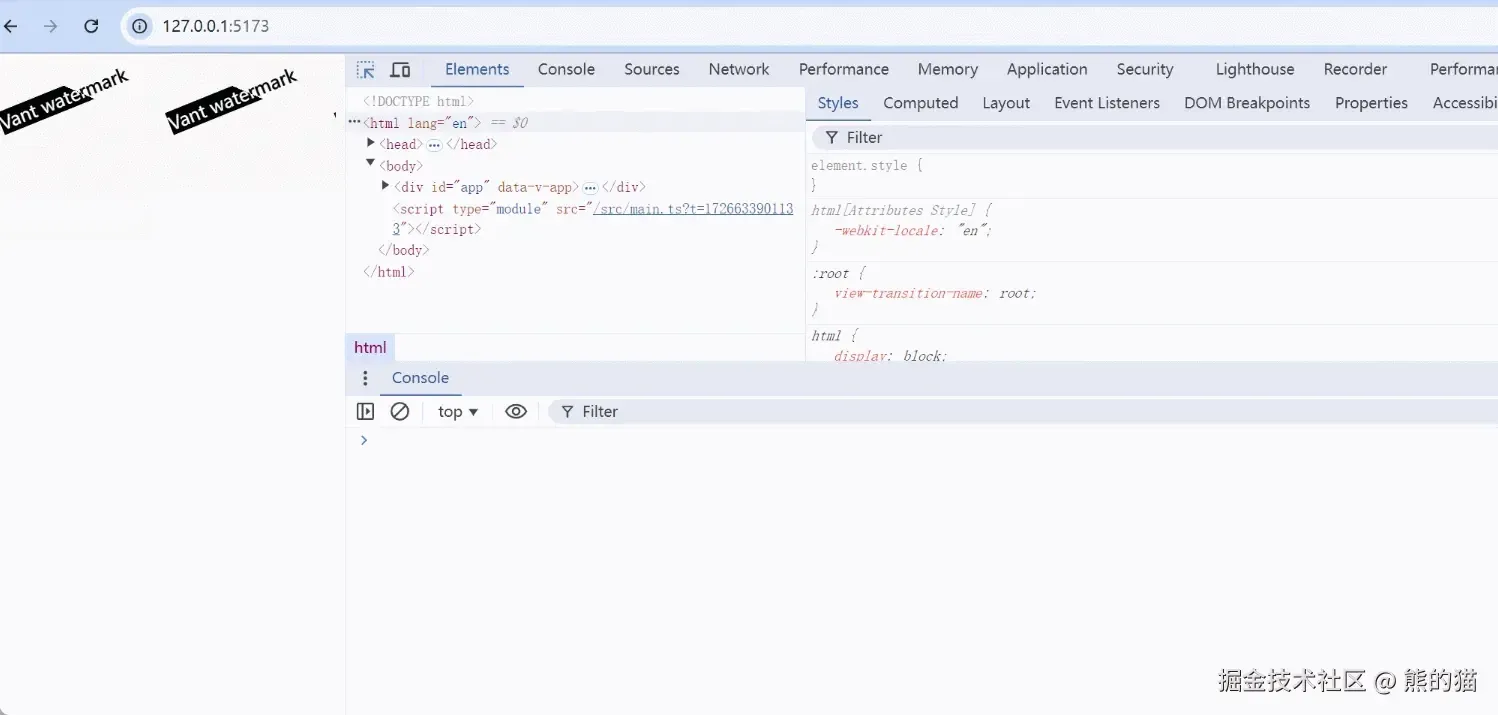Viewport: 1498px width, 715px height.
Task: Show the console sidebar panel icon
Action: (x=365, y=412)
